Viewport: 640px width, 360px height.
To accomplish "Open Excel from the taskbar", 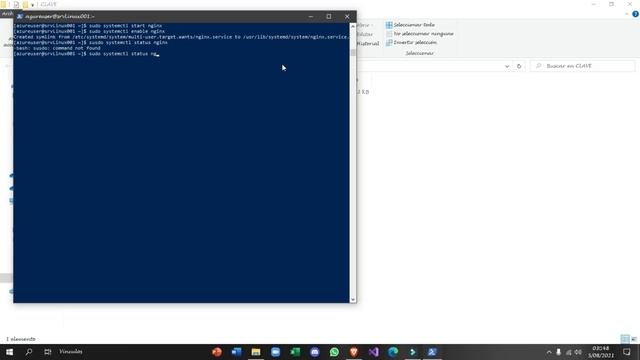I will point(295,352).
